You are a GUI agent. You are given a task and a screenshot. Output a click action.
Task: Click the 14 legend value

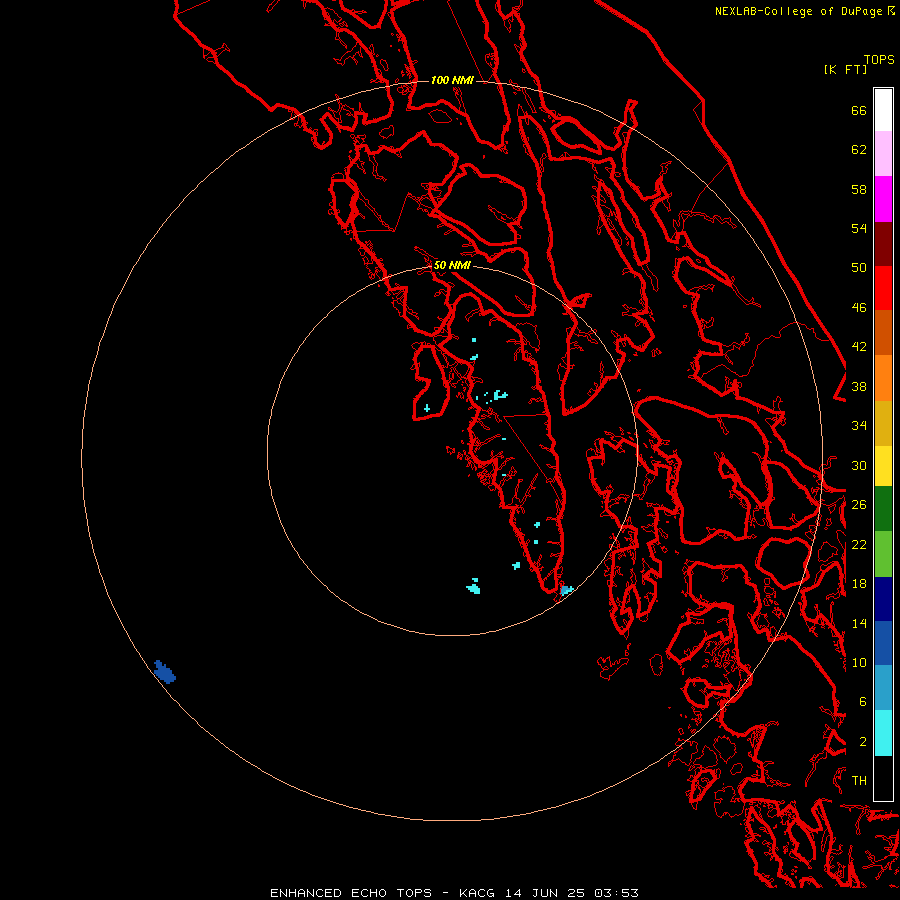[859, 623]
